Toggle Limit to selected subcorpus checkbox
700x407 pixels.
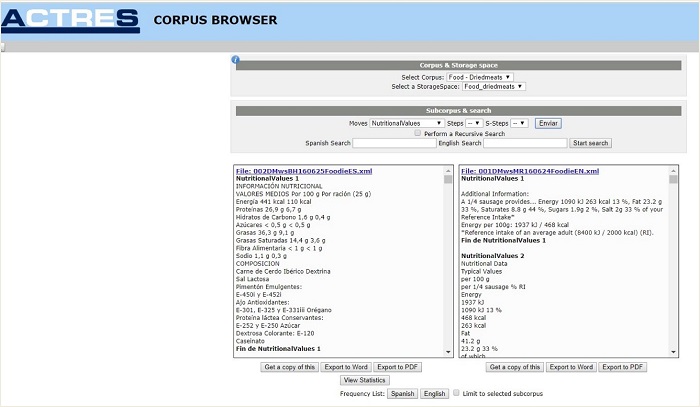tap(456, 394)
